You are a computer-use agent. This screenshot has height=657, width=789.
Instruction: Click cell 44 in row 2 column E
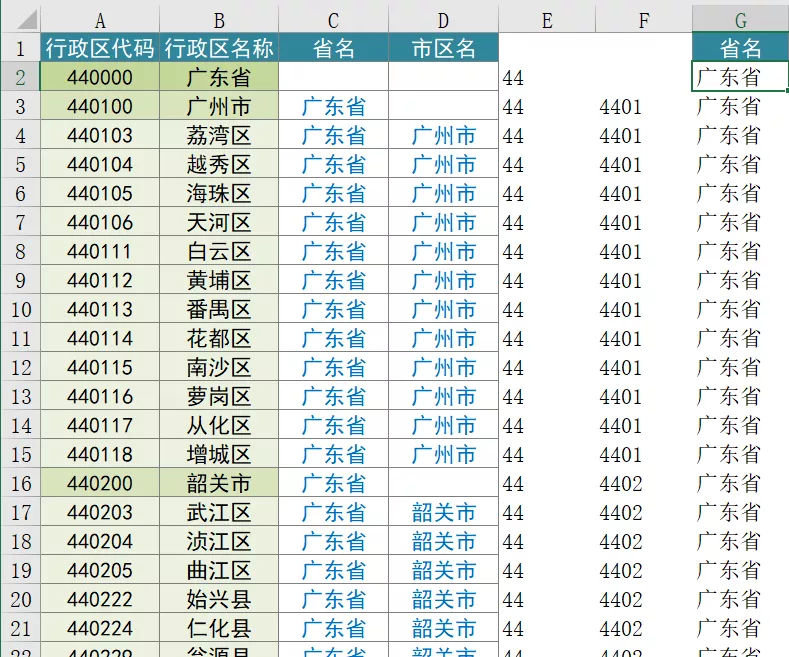click(547, 77)
